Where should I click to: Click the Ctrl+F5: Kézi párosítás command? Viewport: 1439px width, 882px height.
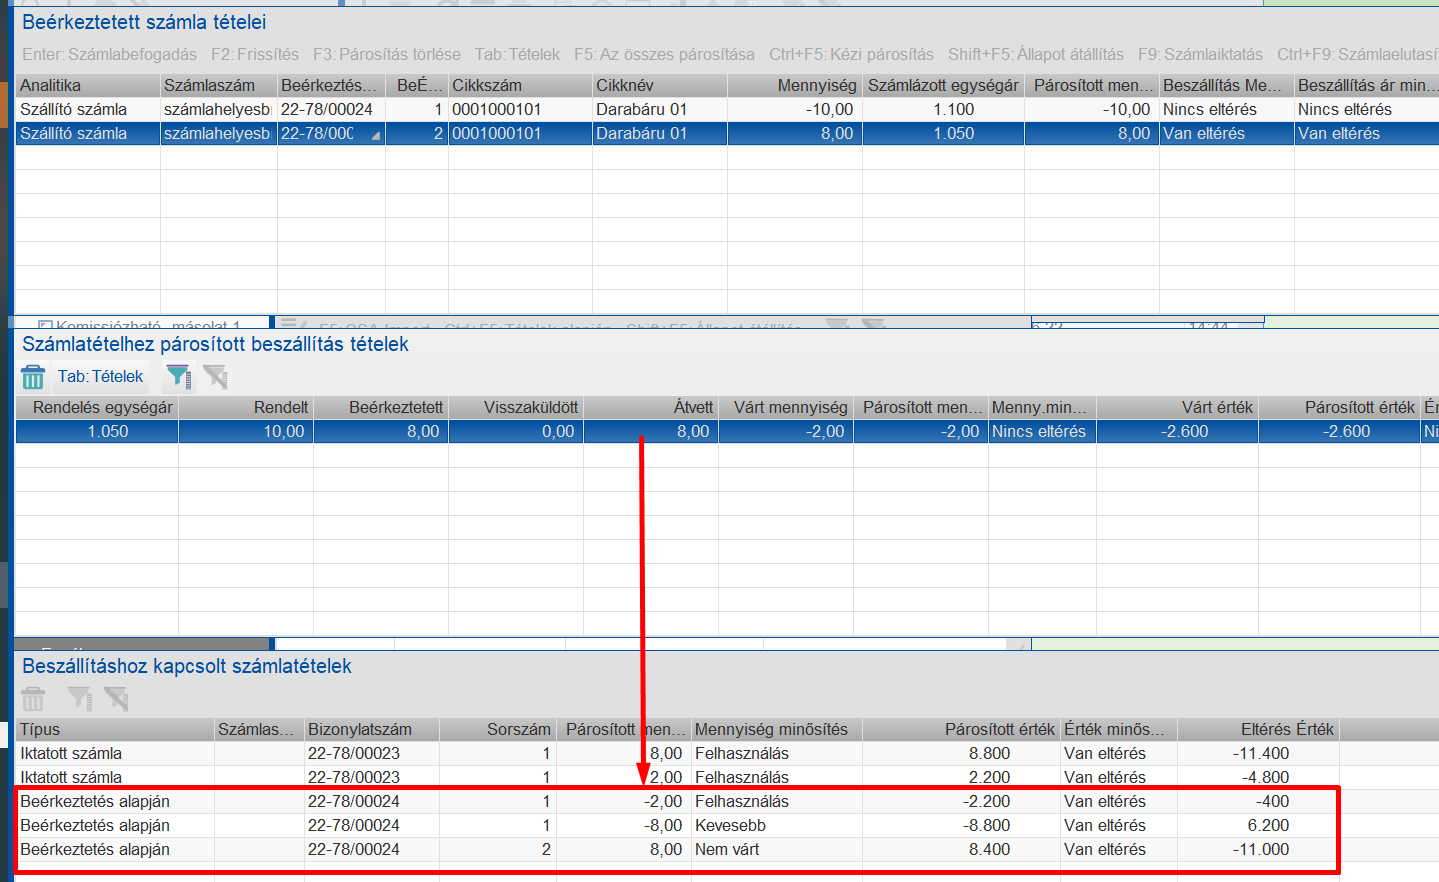click(851, 54)
